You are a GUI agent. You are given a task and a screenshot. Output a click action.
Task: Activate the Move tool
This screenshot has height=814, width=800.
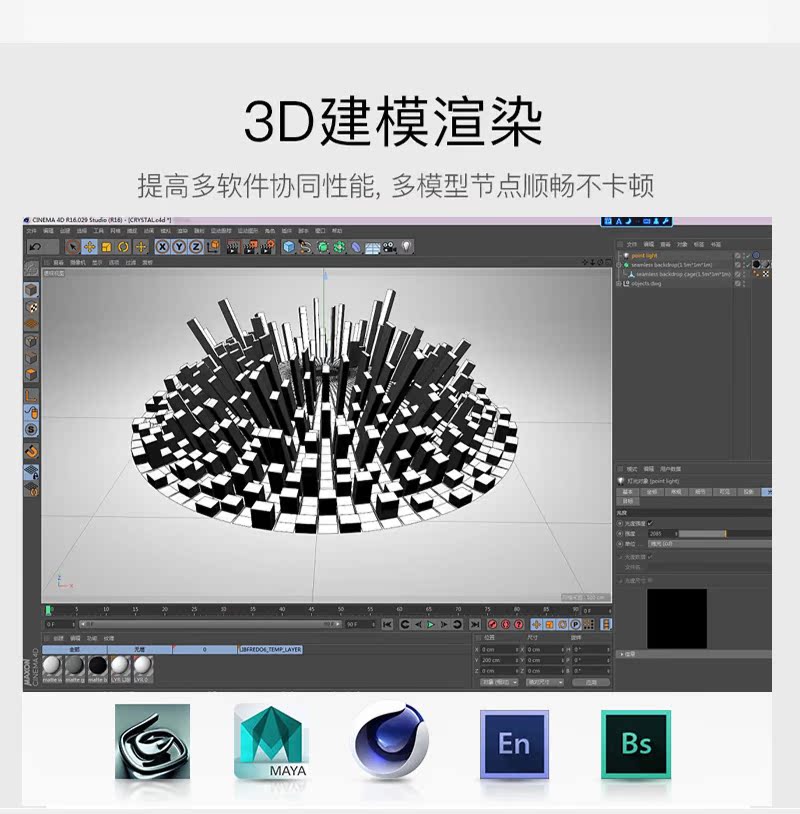tap(89, 247)
